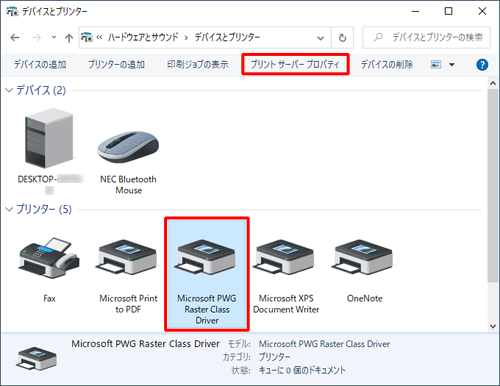
Task: Click ハードウェアとサウンド breadcrumb
Action: click(x=143, y=37)
